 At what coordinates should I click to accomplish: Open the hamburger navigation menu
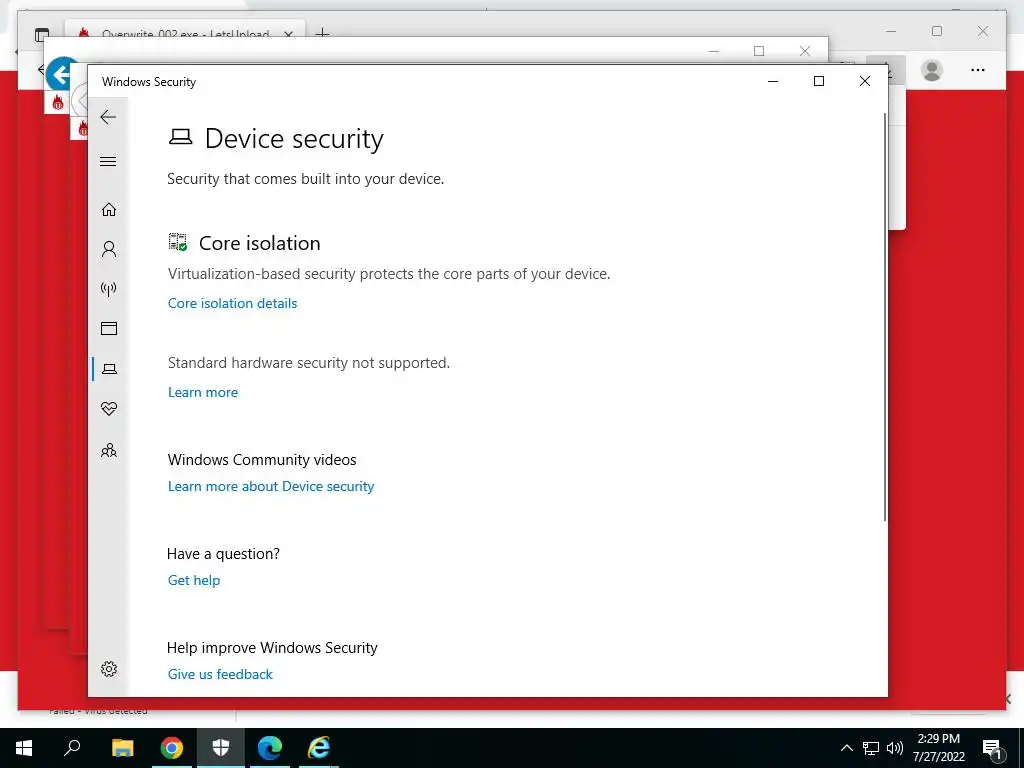click(x=108, y=161)
